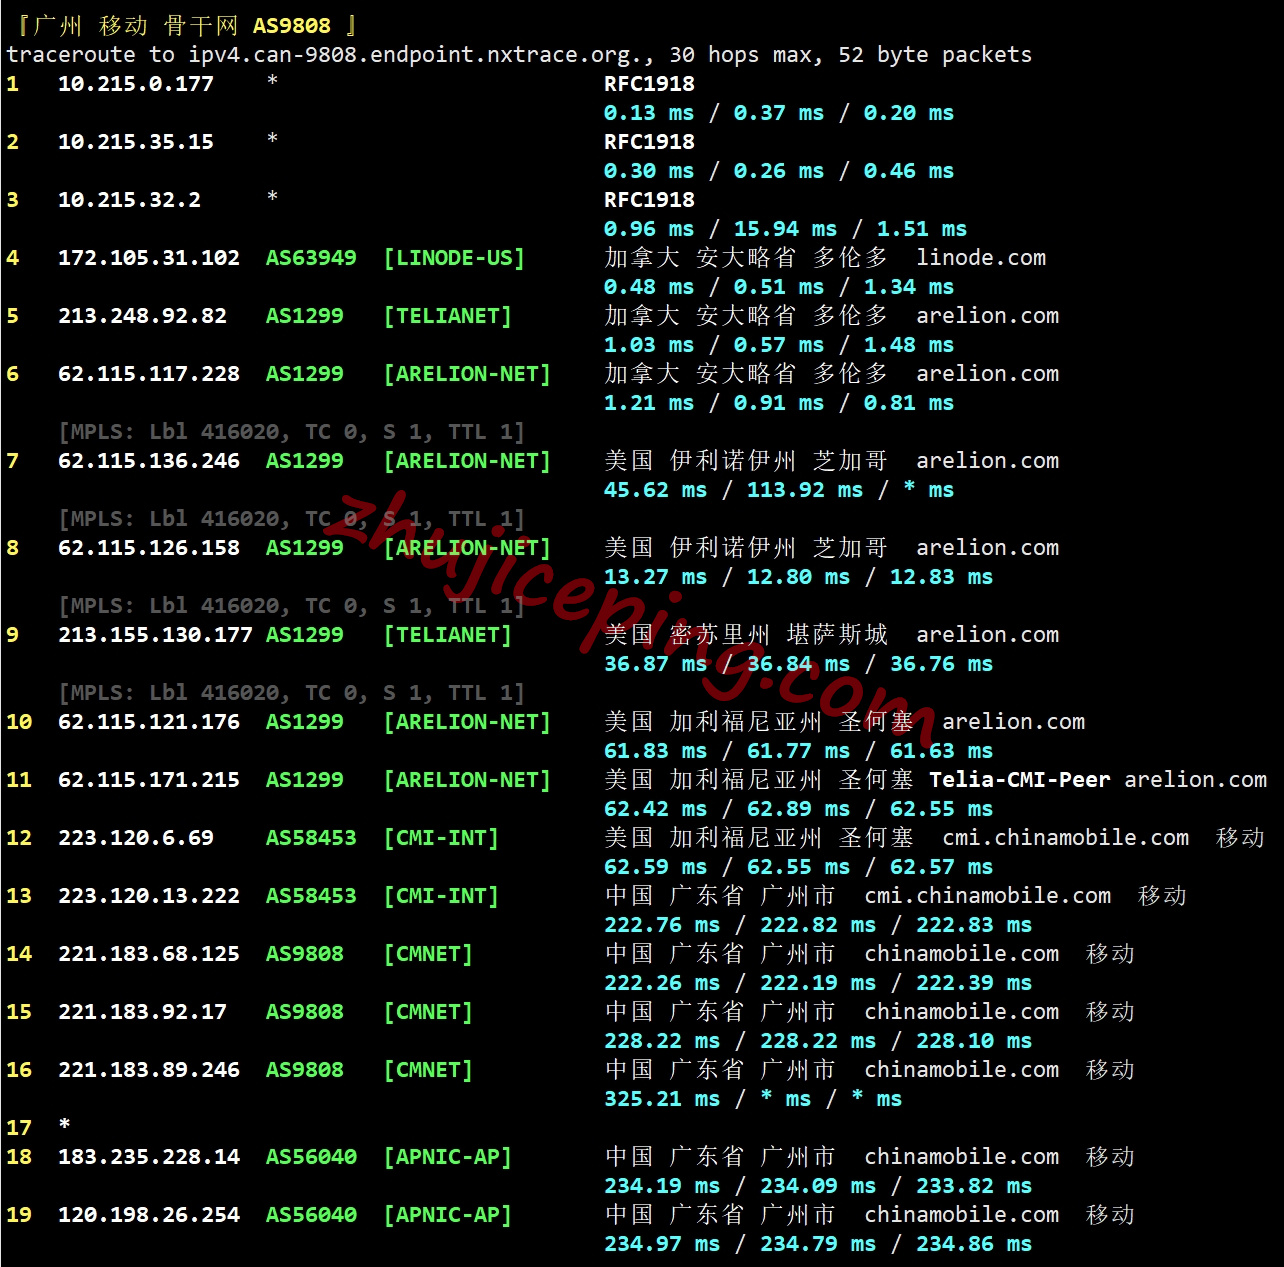Select IP 221.183.92.17 in hop 15
This screenshot has width=1284, height=1267.
pyautogui.click(x=142, y=1012)
